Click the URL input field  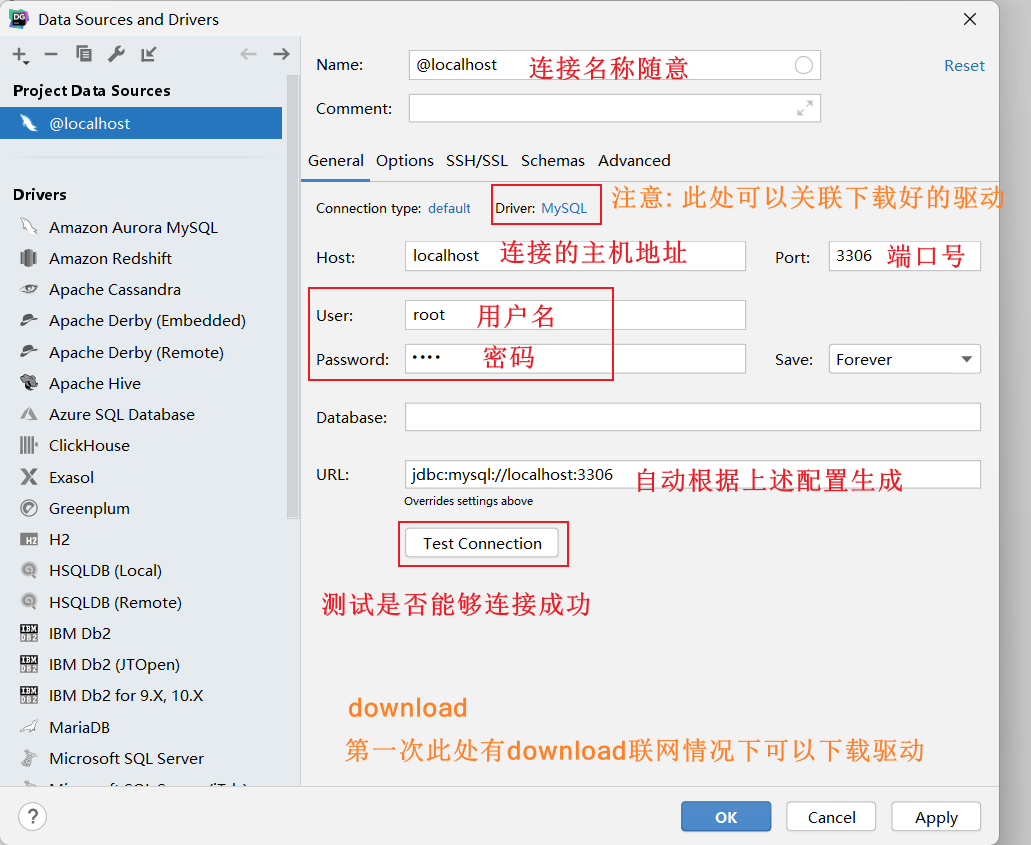pyautogui.click(x=692, y=474)
